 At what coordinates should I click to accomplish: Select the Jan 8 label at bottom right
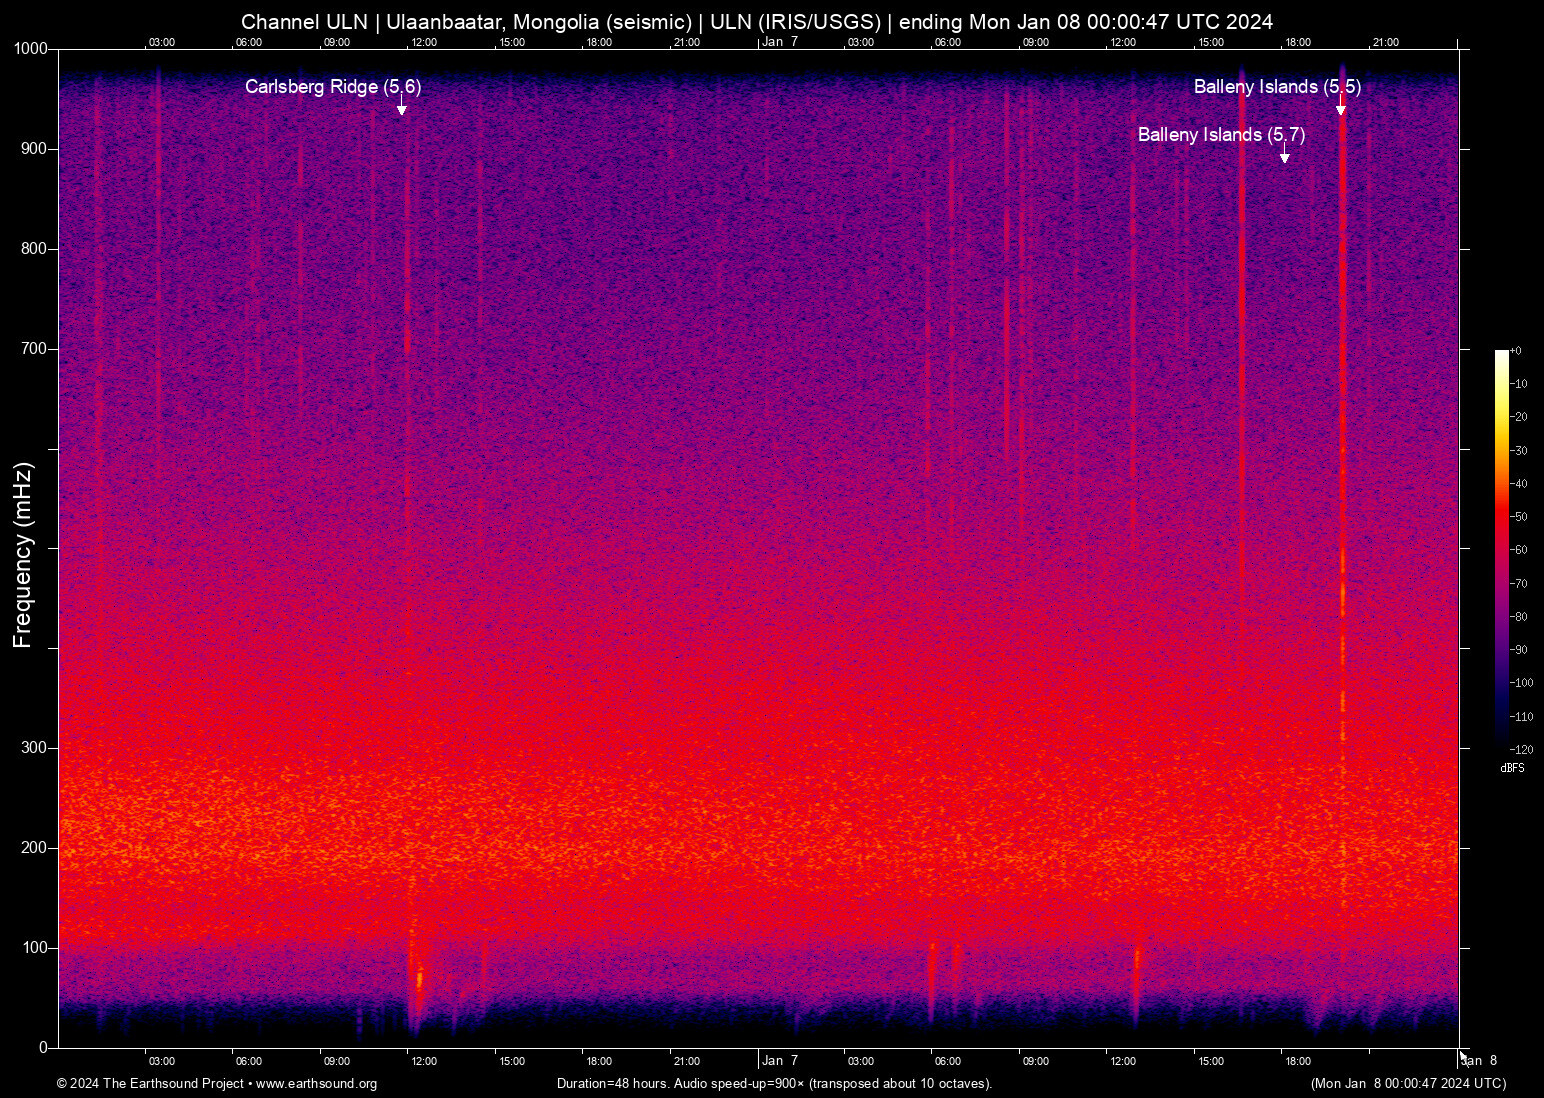pyautogui.click(x=1481, y=1060)
